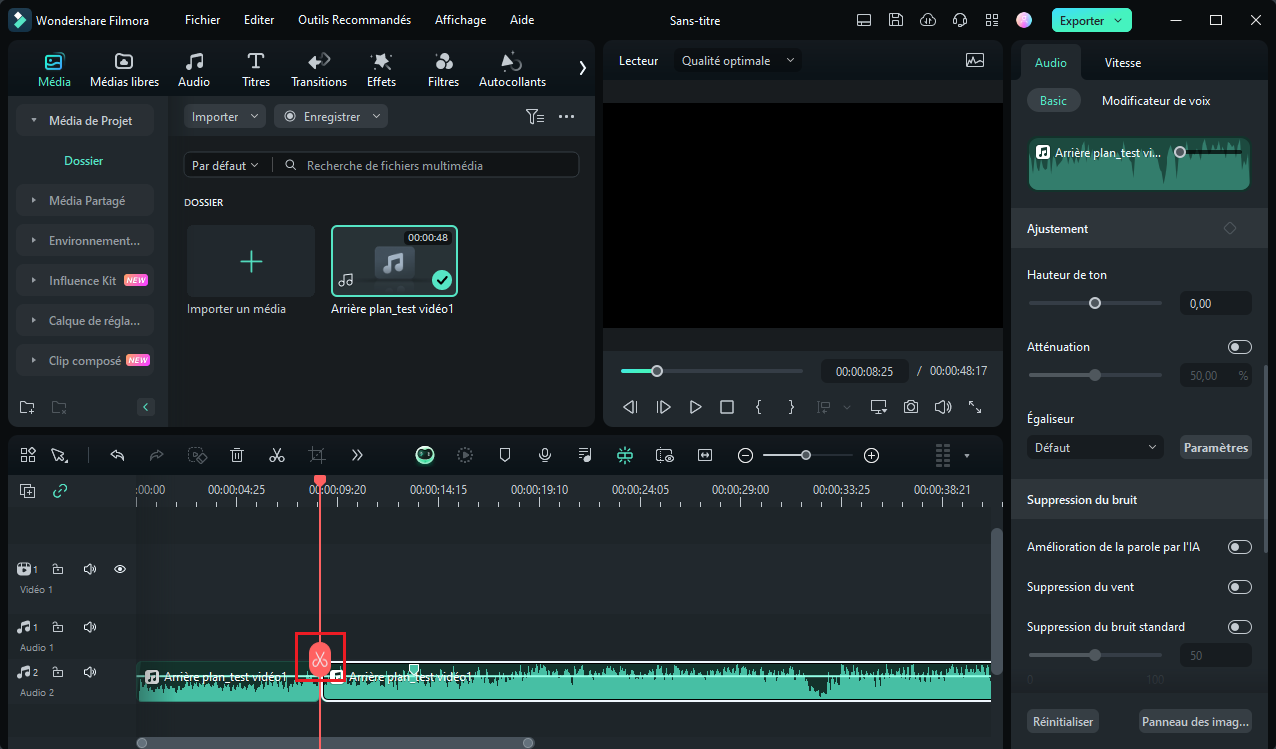This screenshot has height=749, width=1276.
Task: Expand Média Partagé tree item
Action: tap(85, 201)
